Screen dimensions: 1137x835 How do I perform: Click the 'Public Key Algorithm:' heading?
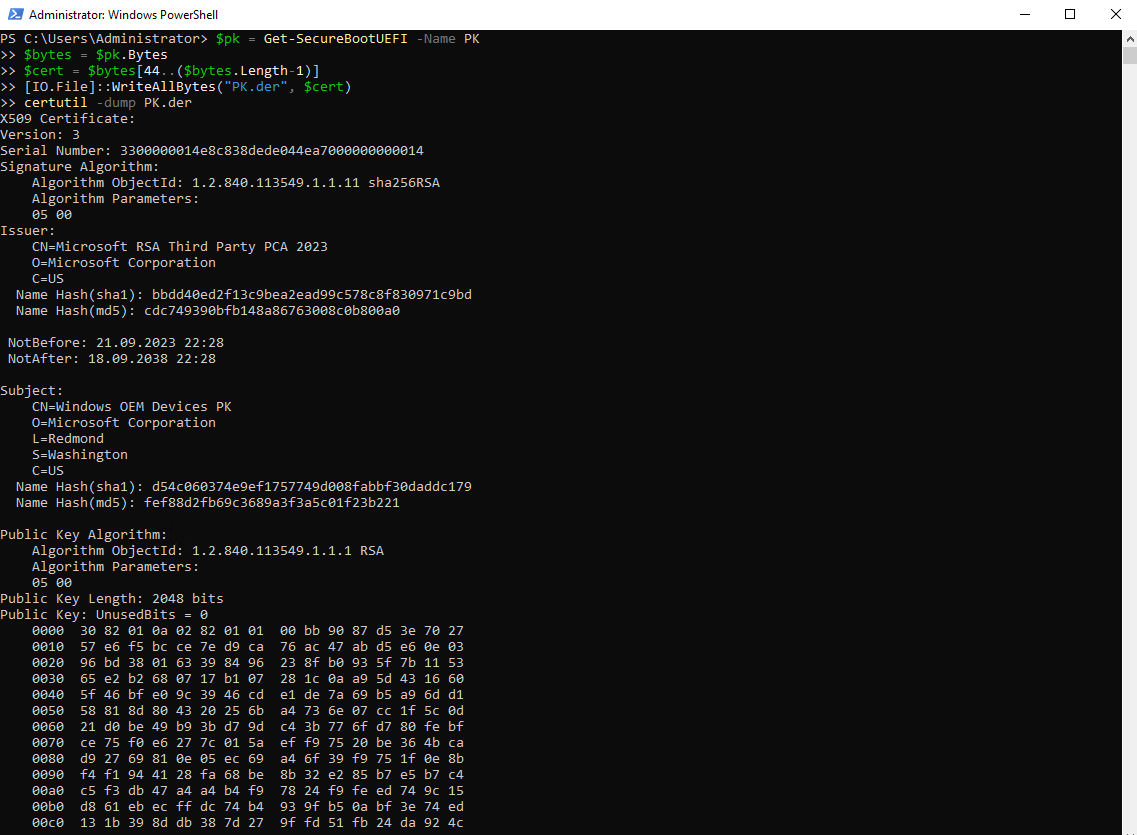[83, 534]
